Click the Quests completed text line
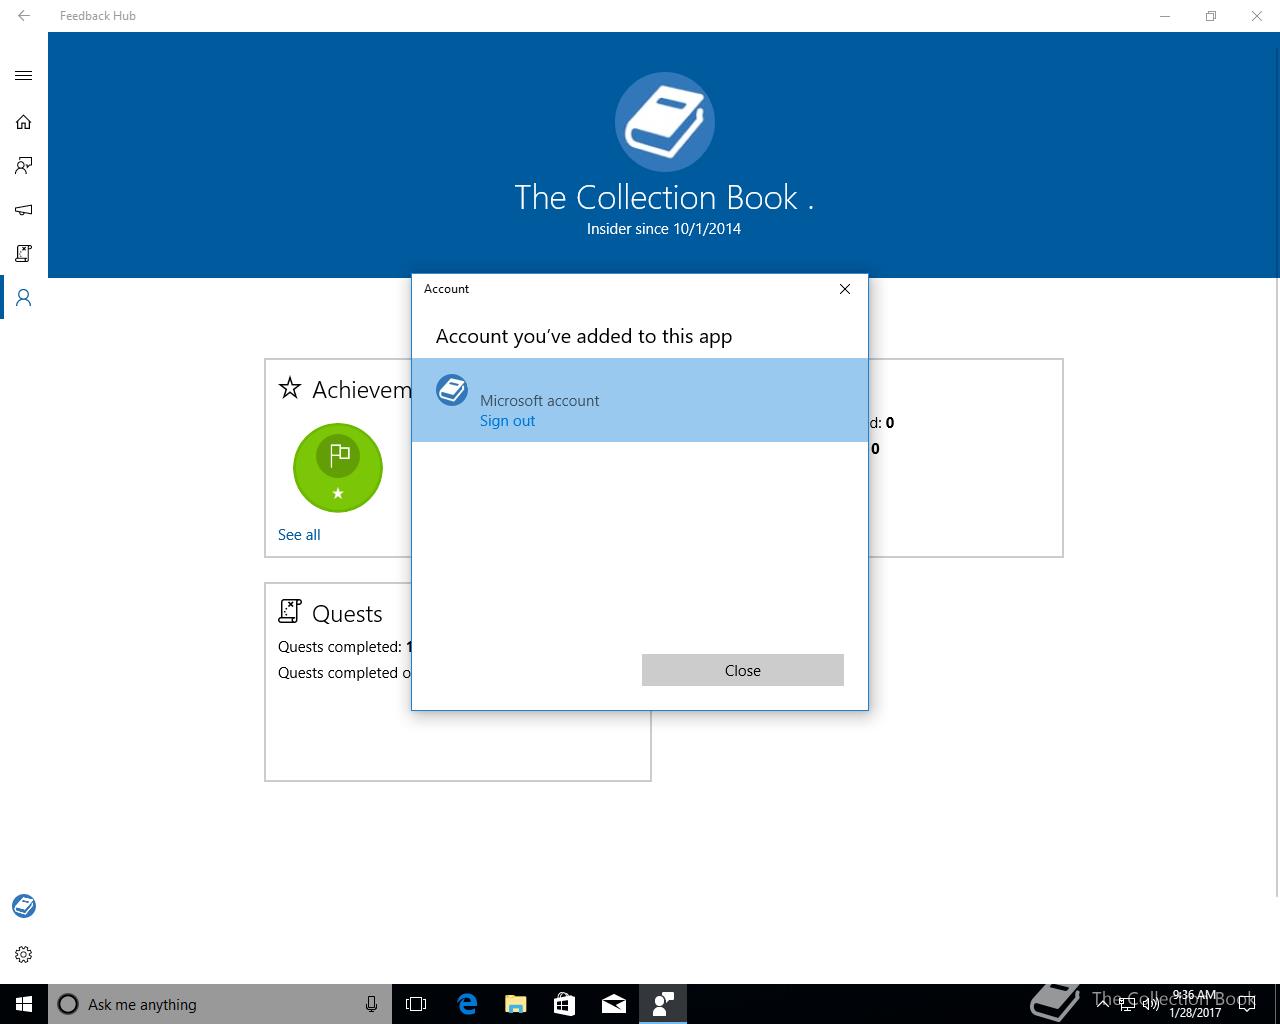The width and height of the screenshot is (1280, 1024). click(344, 647)
